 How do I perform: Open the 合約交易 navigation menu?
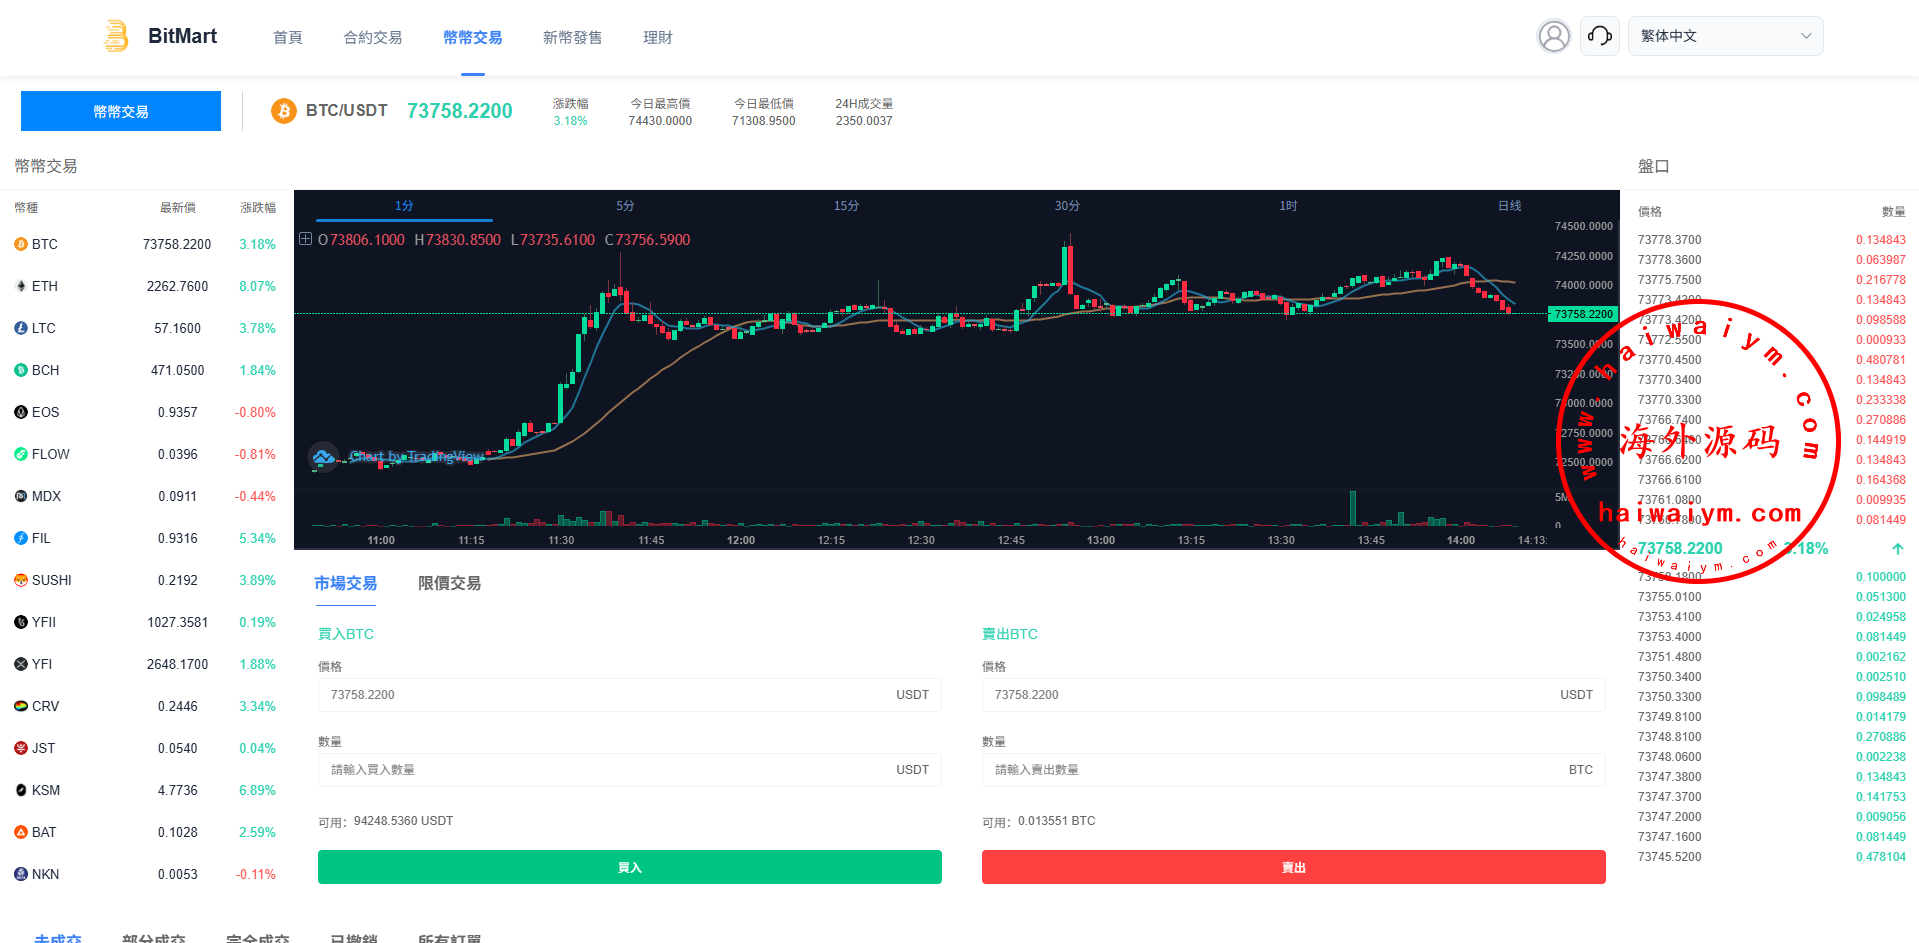tap(372, 38)
